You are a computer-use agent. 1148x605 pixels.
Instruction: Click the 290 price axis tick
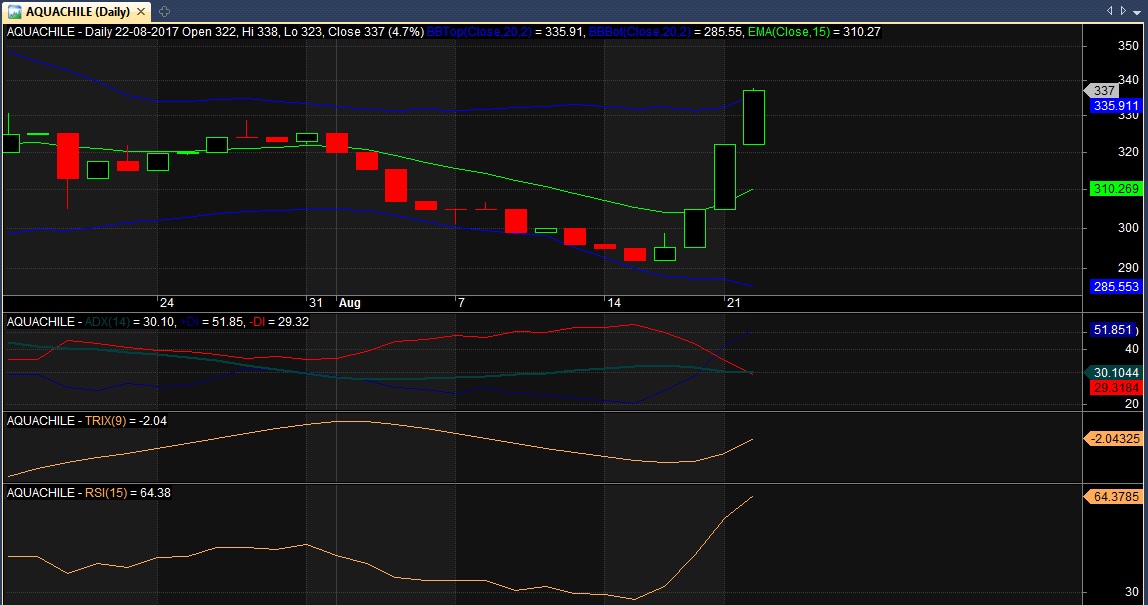(x=1128, y=268)
